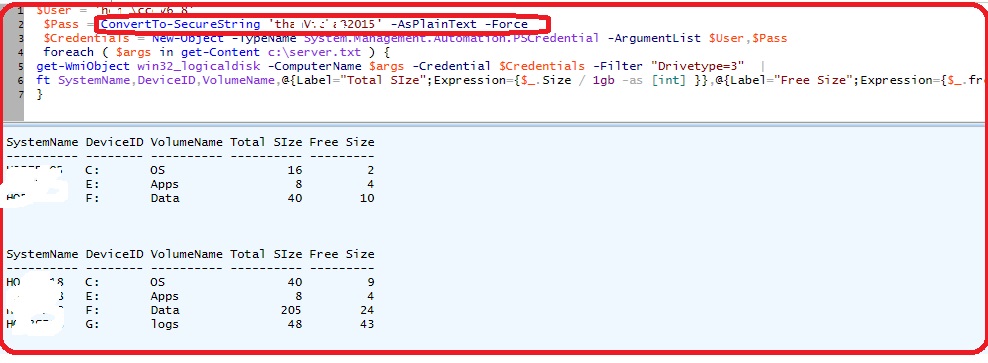Click the ConvertTo-SecureString cmdlet in the script
The height and width of the screenshot is (363, 988).
pos(181,24)
